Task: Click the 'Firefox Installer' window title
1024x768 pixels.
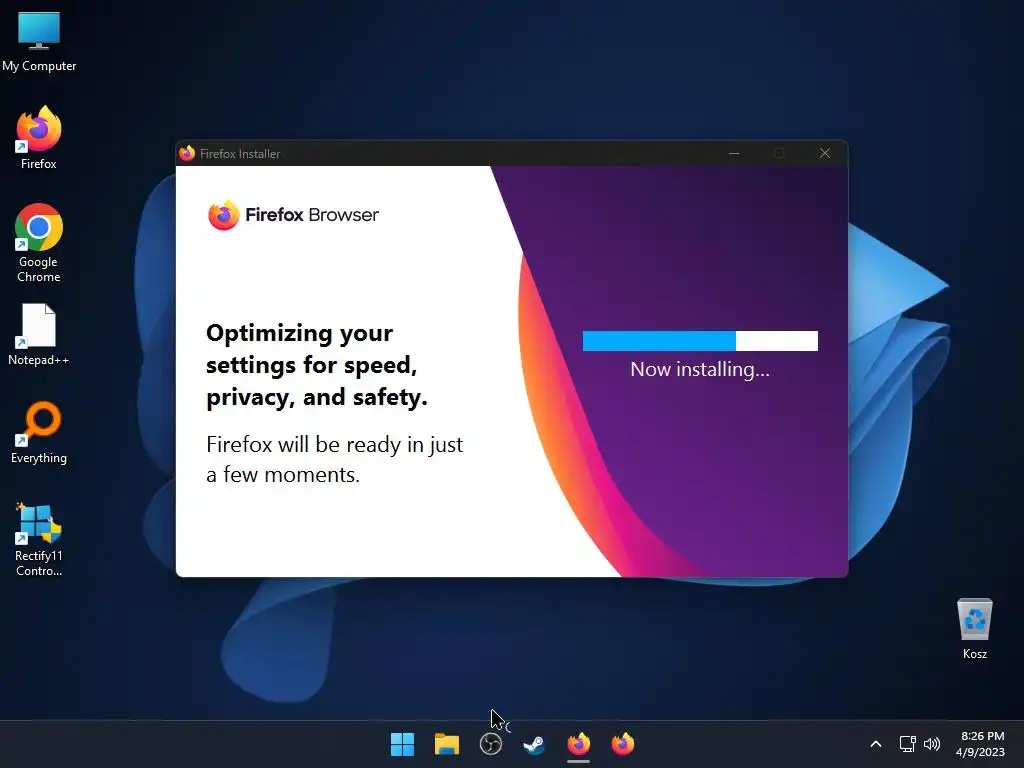Action: click(x=240, y=153)
